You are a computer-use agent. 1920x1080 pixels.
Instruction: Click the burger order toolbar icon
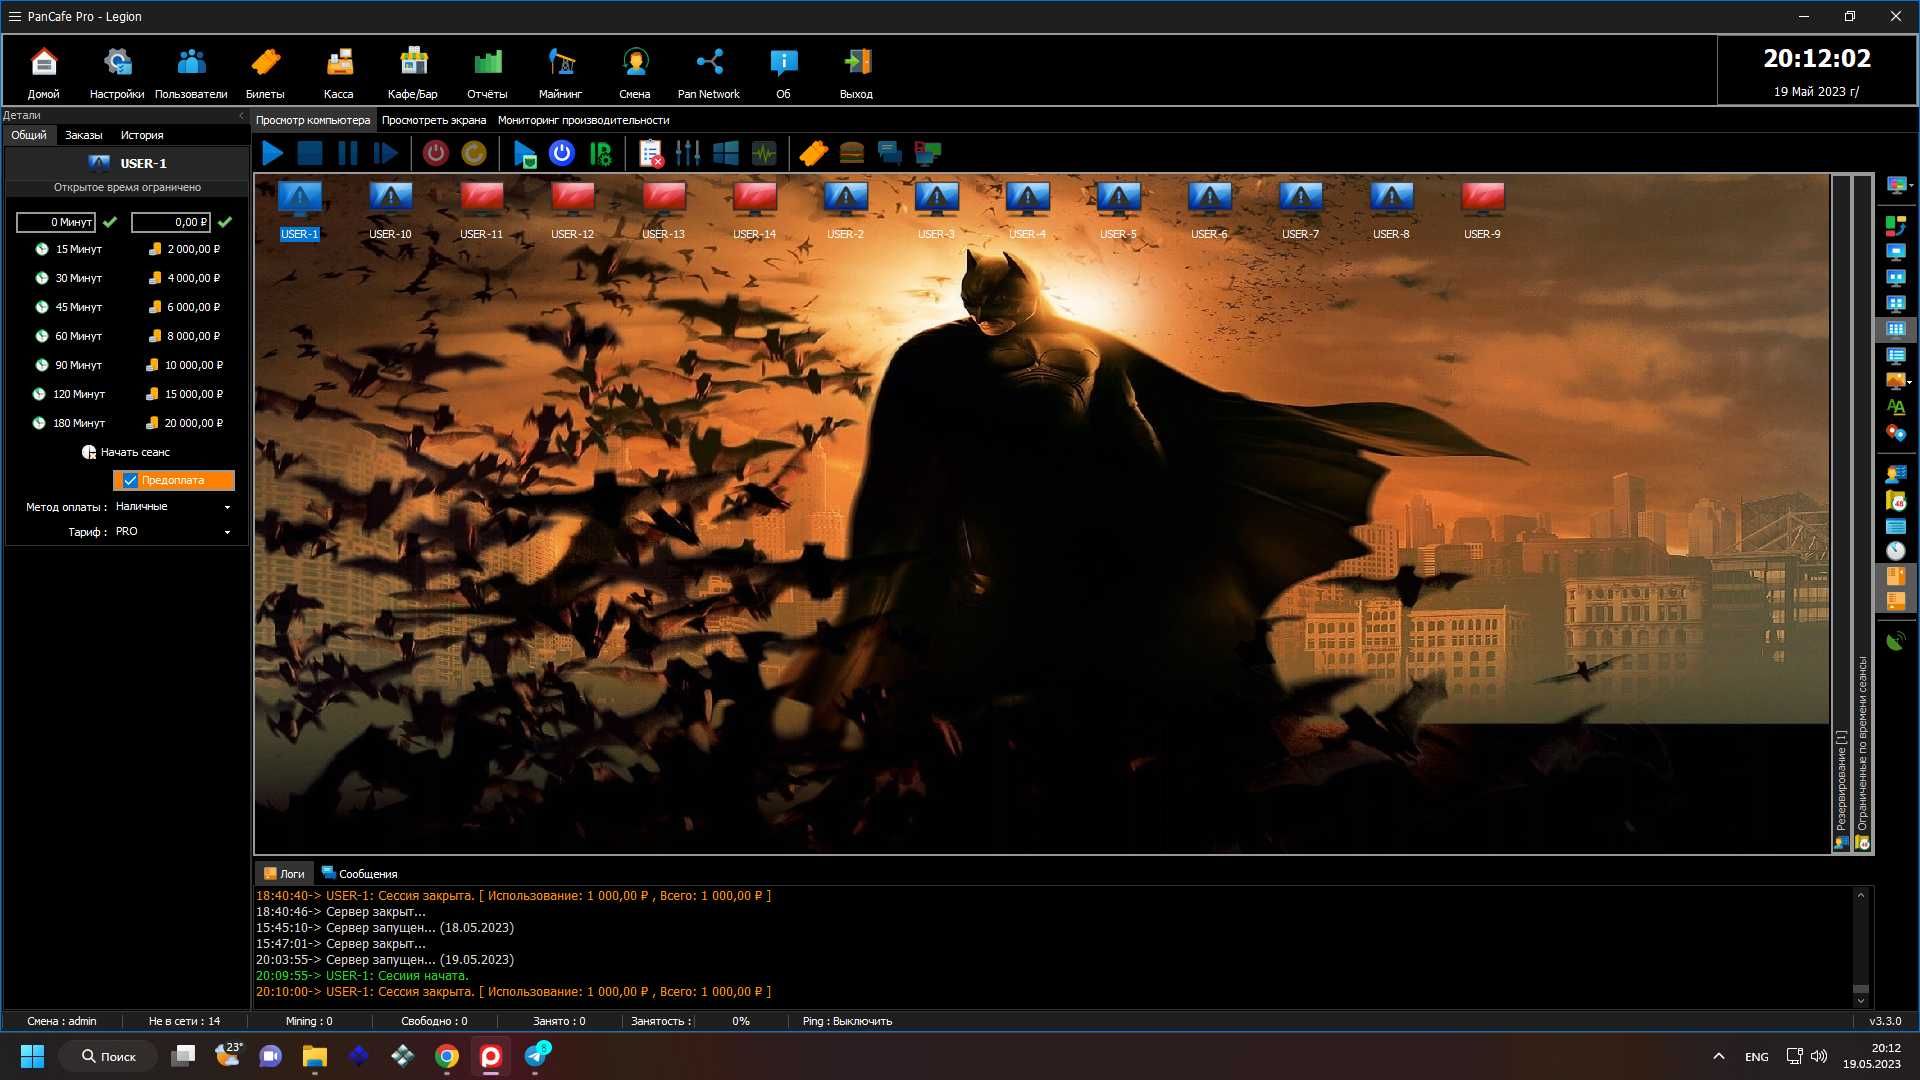tap(852, 153)
